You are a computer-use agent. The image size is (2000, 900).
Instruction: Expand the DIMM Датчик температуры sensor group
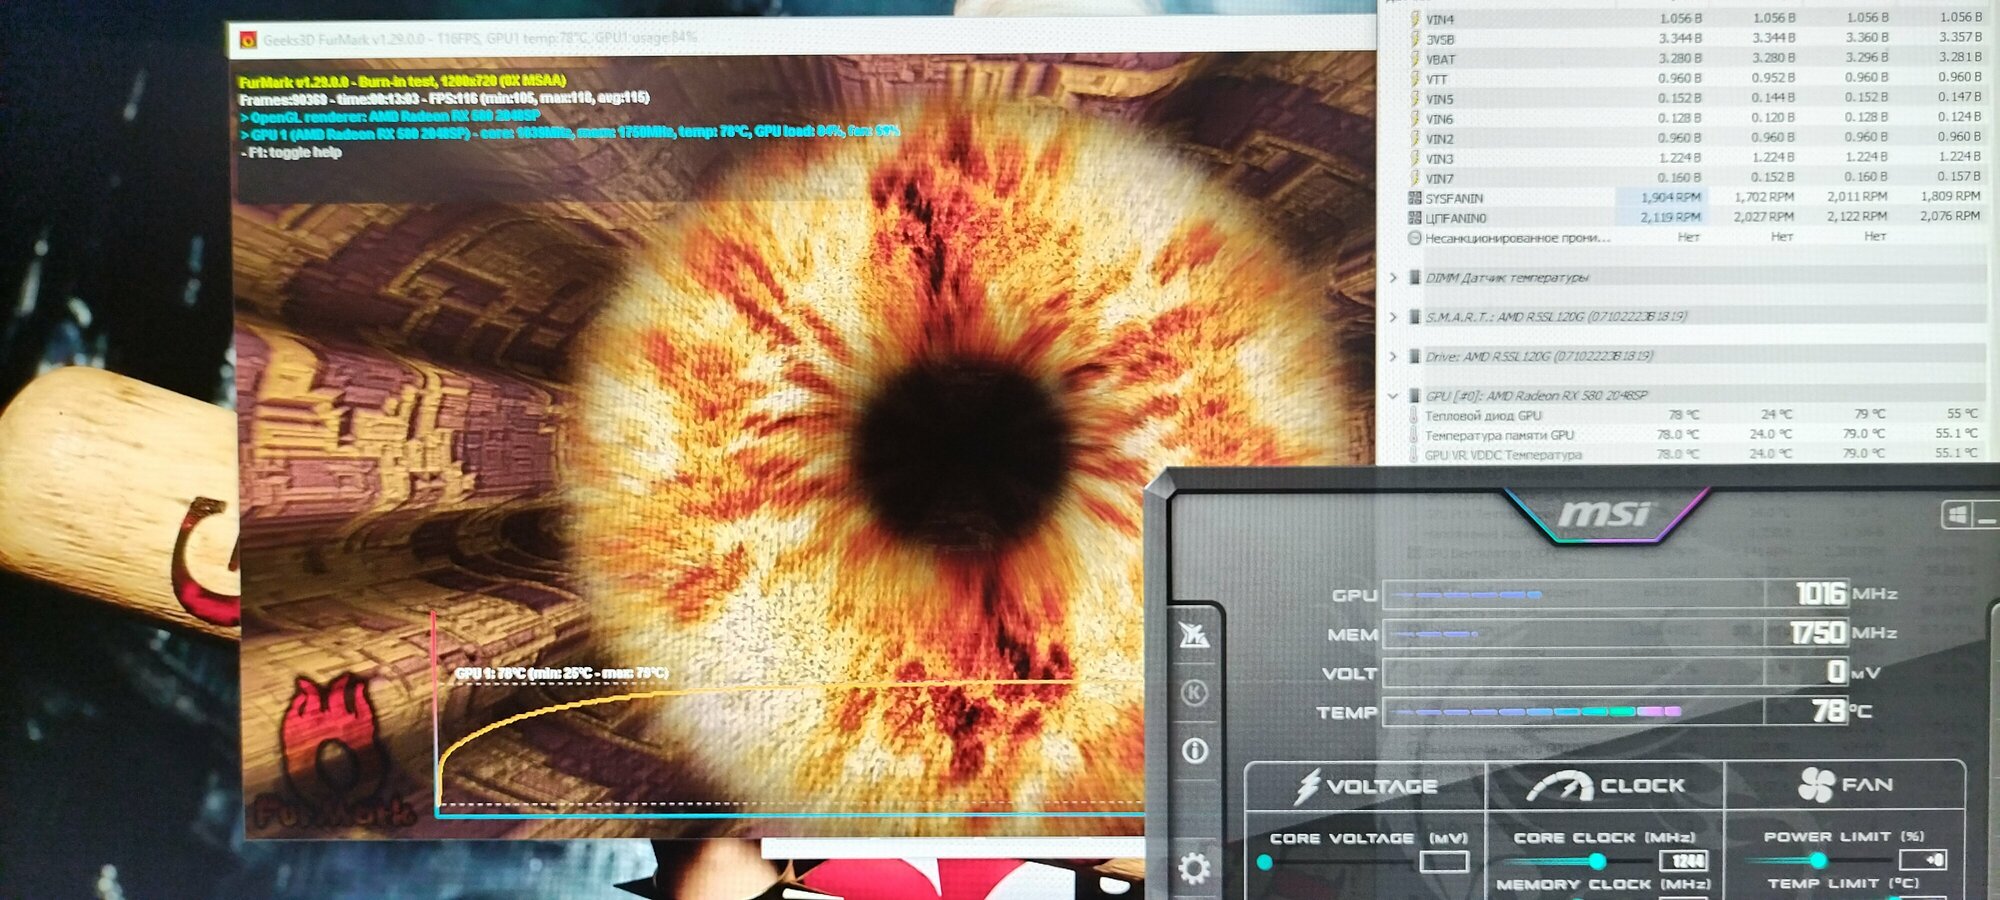pos(1393,278)
